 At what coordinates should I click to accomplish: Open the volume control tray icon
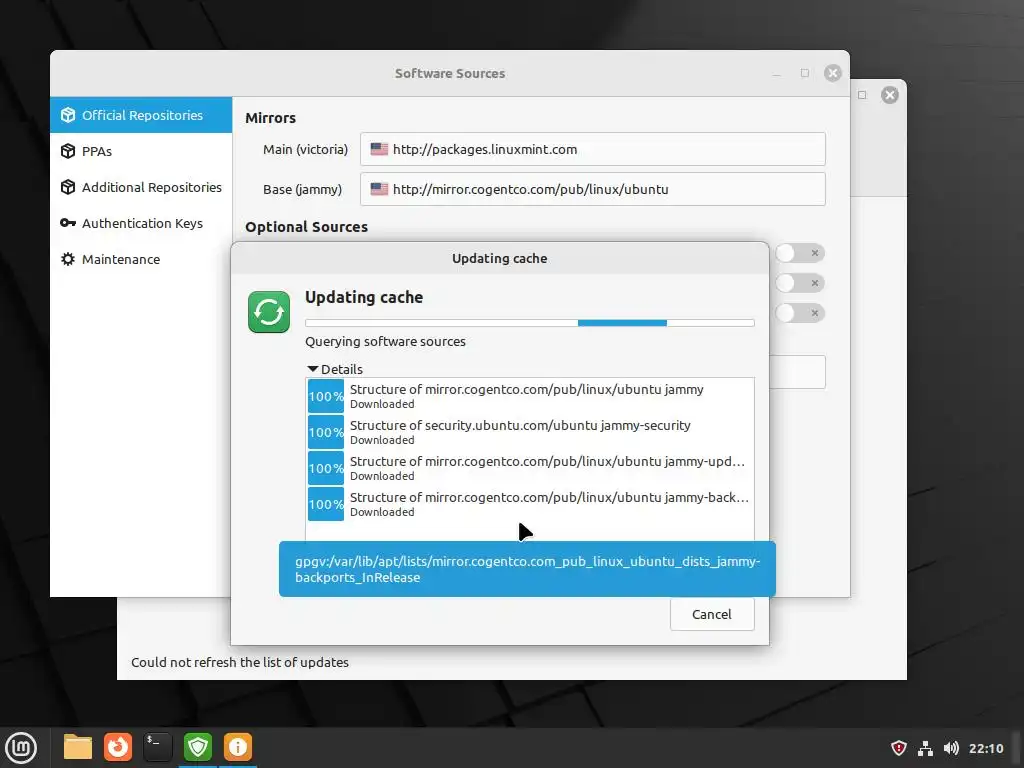pyautogui.click(x=951, y=748)
